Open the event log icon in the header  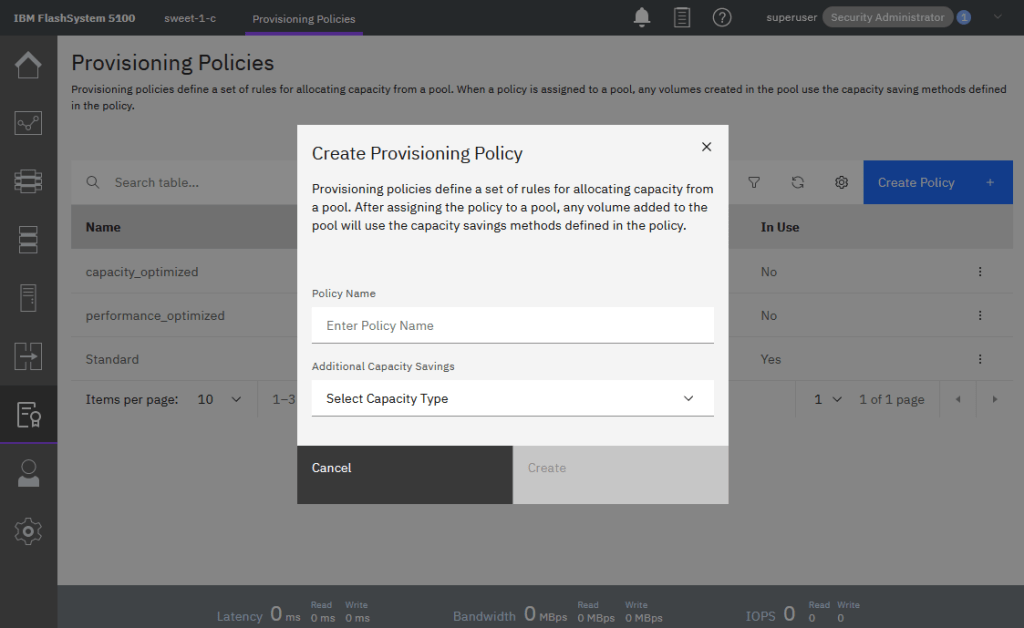681,17
